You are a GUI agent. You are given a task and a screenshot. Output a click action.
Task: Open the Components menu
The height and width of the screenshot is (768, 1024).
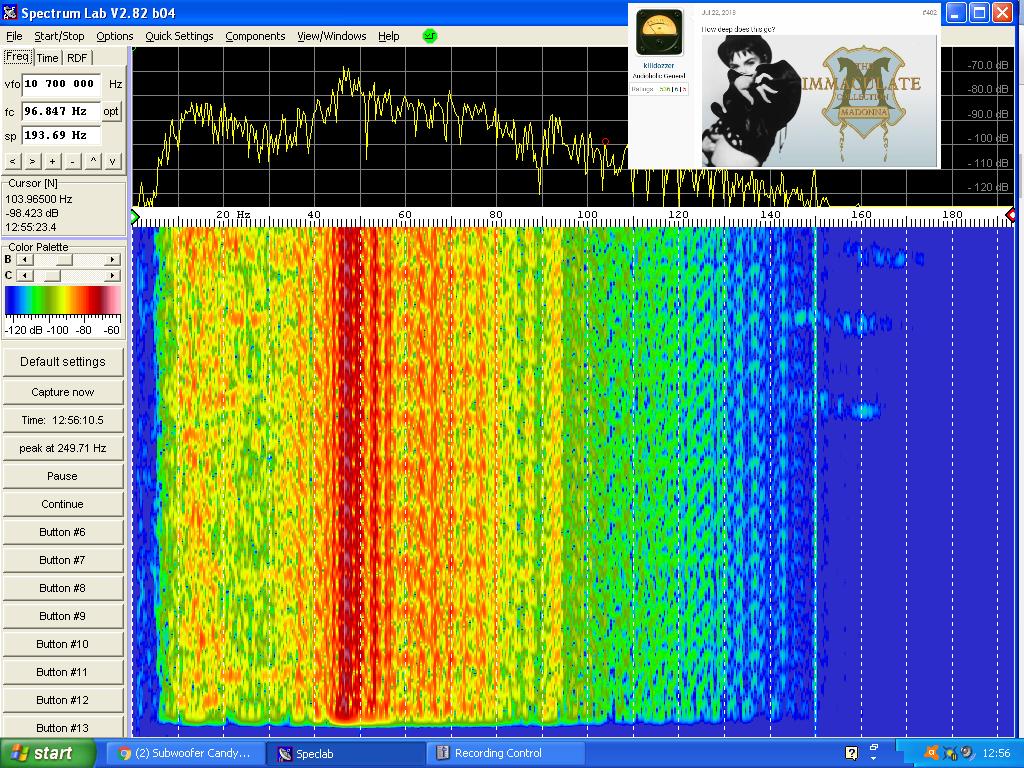(255, 36)
